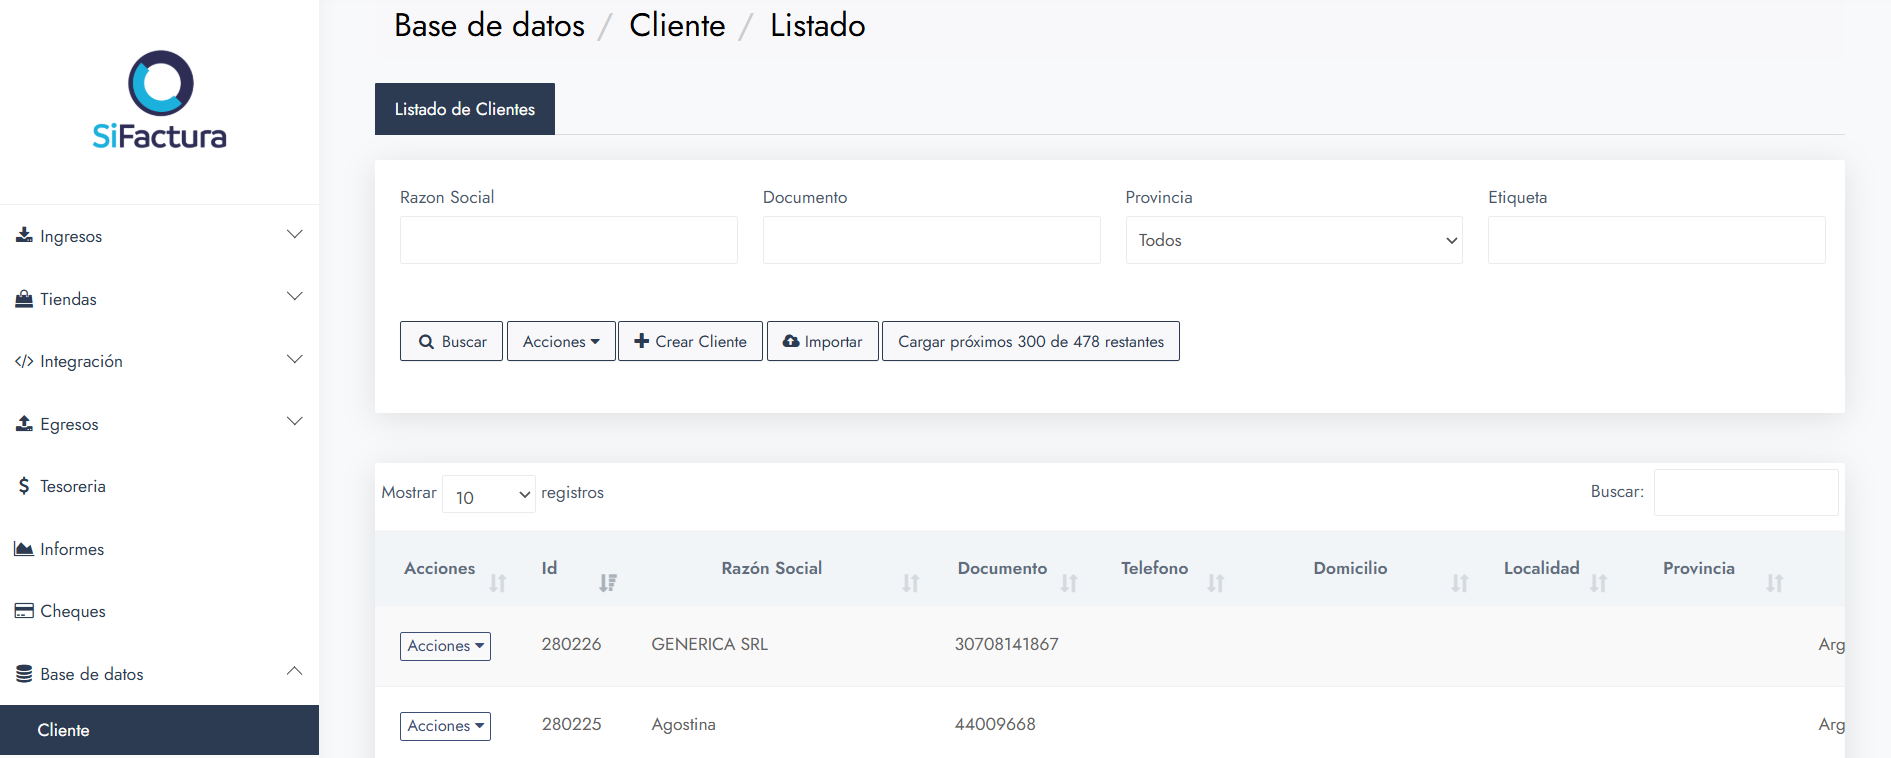Click the Crear Cliente button
The image size is (1891, 758).
pos(690,341)
